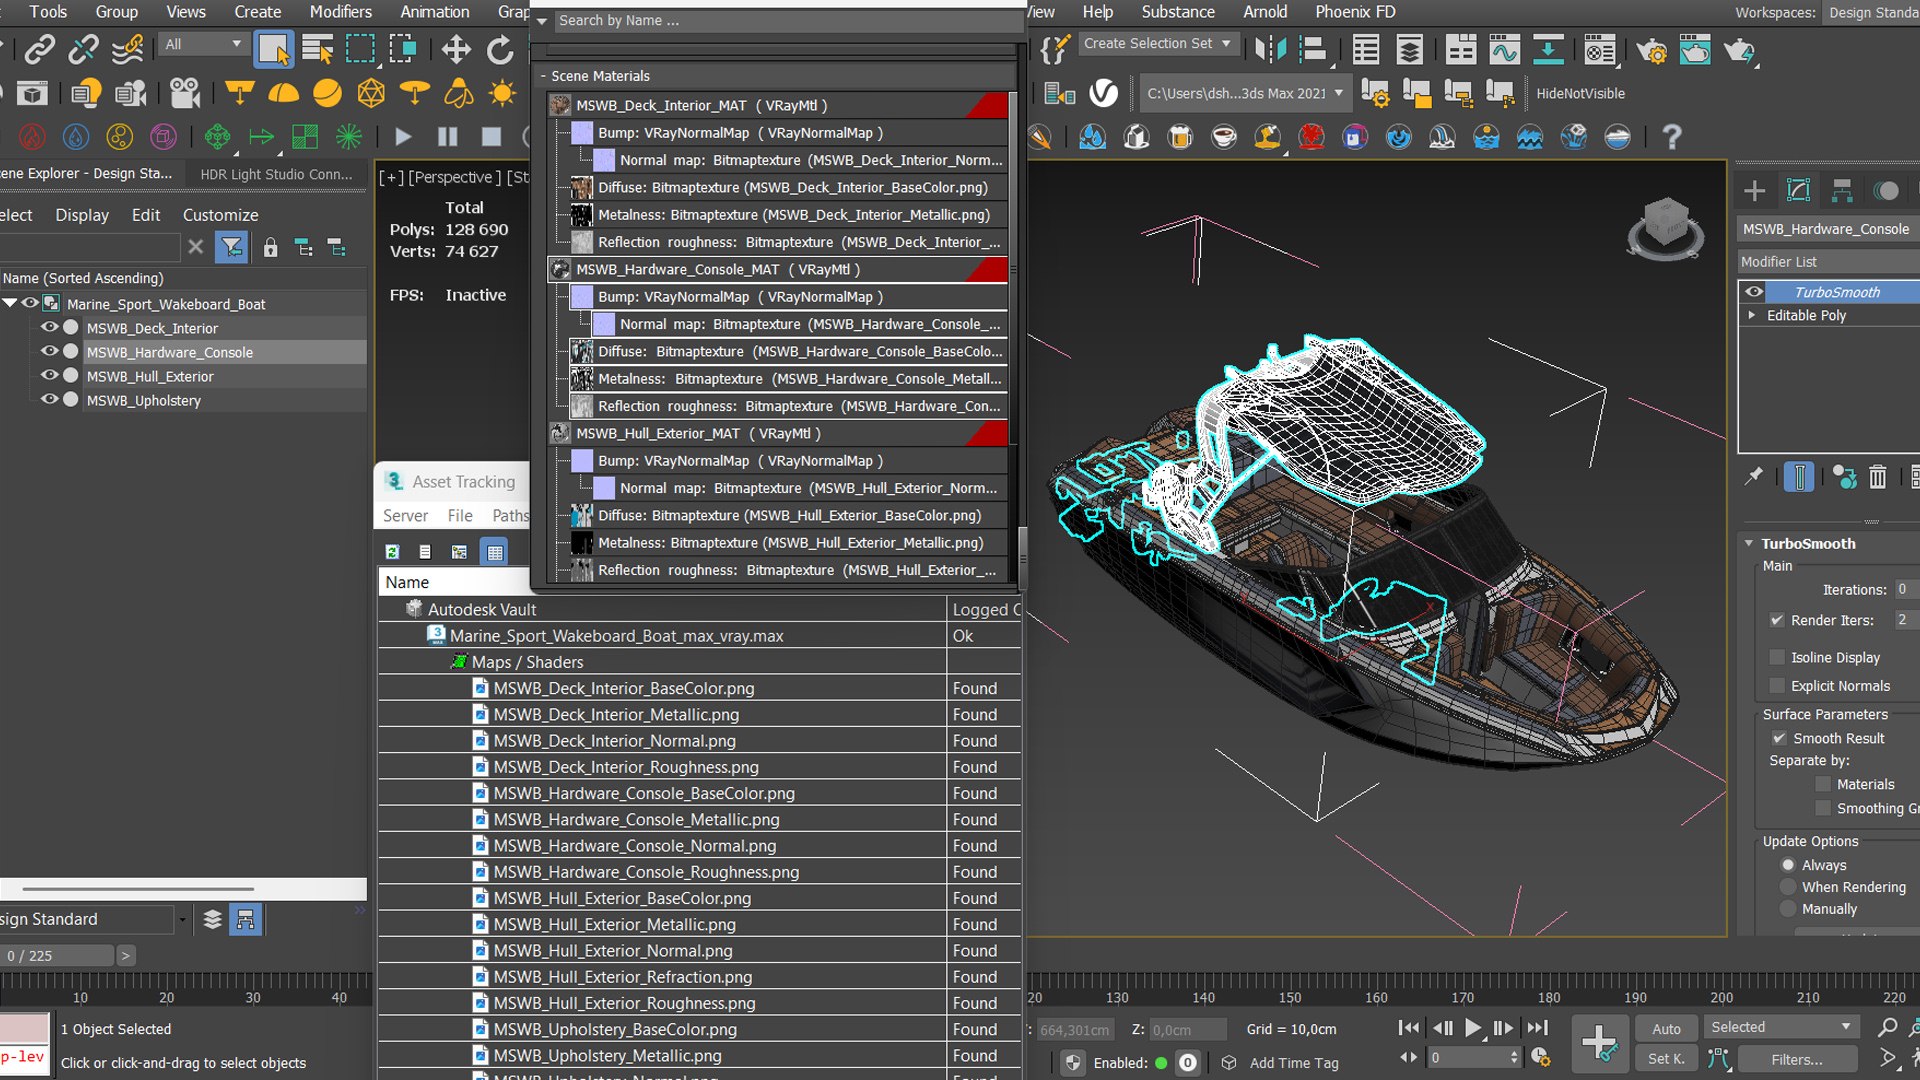This screenshot has width=1920, height=1080.
Task: Hide MSWB_Hull_Exterior with its eye icon
Action: click(49, 376)
